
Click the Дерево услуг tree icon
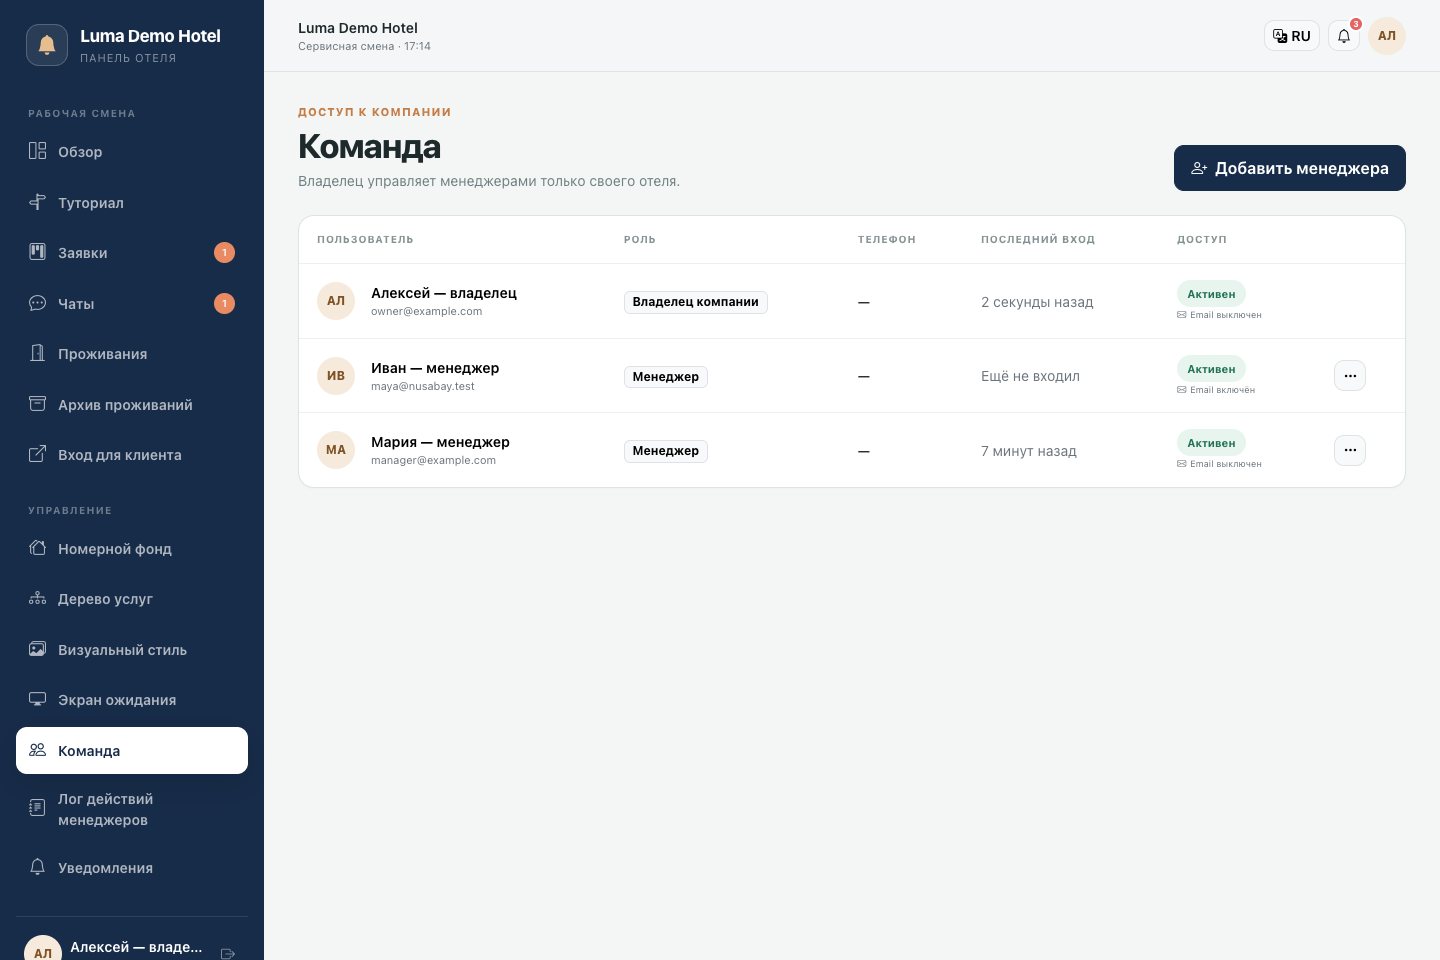click(37, 598)
